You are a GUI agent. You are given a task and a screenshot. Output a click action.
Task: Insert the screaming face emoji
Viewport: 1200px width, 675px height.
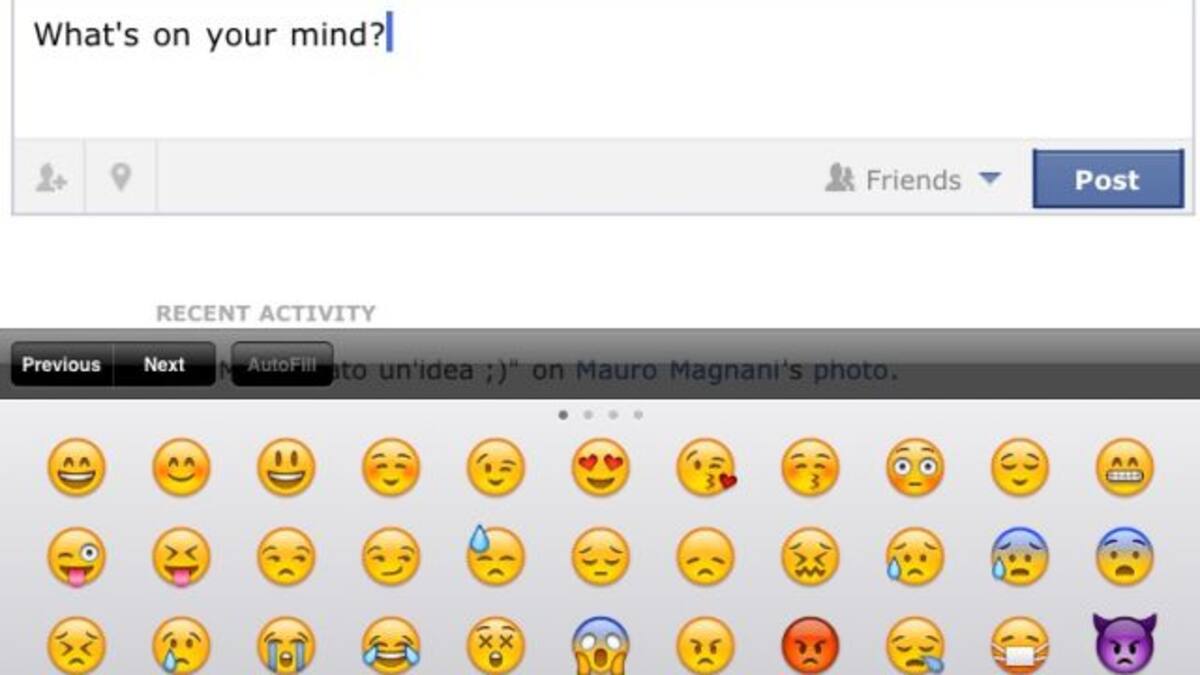601,646
